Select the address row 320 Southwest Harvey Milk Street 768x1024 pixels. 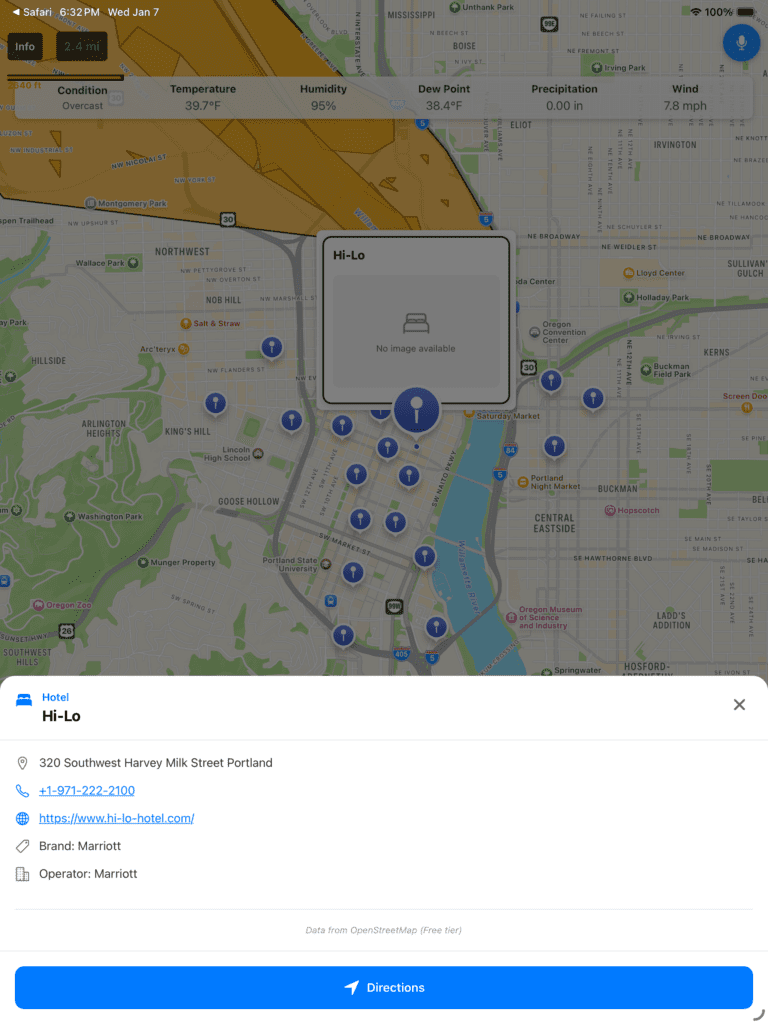(155, 763)
